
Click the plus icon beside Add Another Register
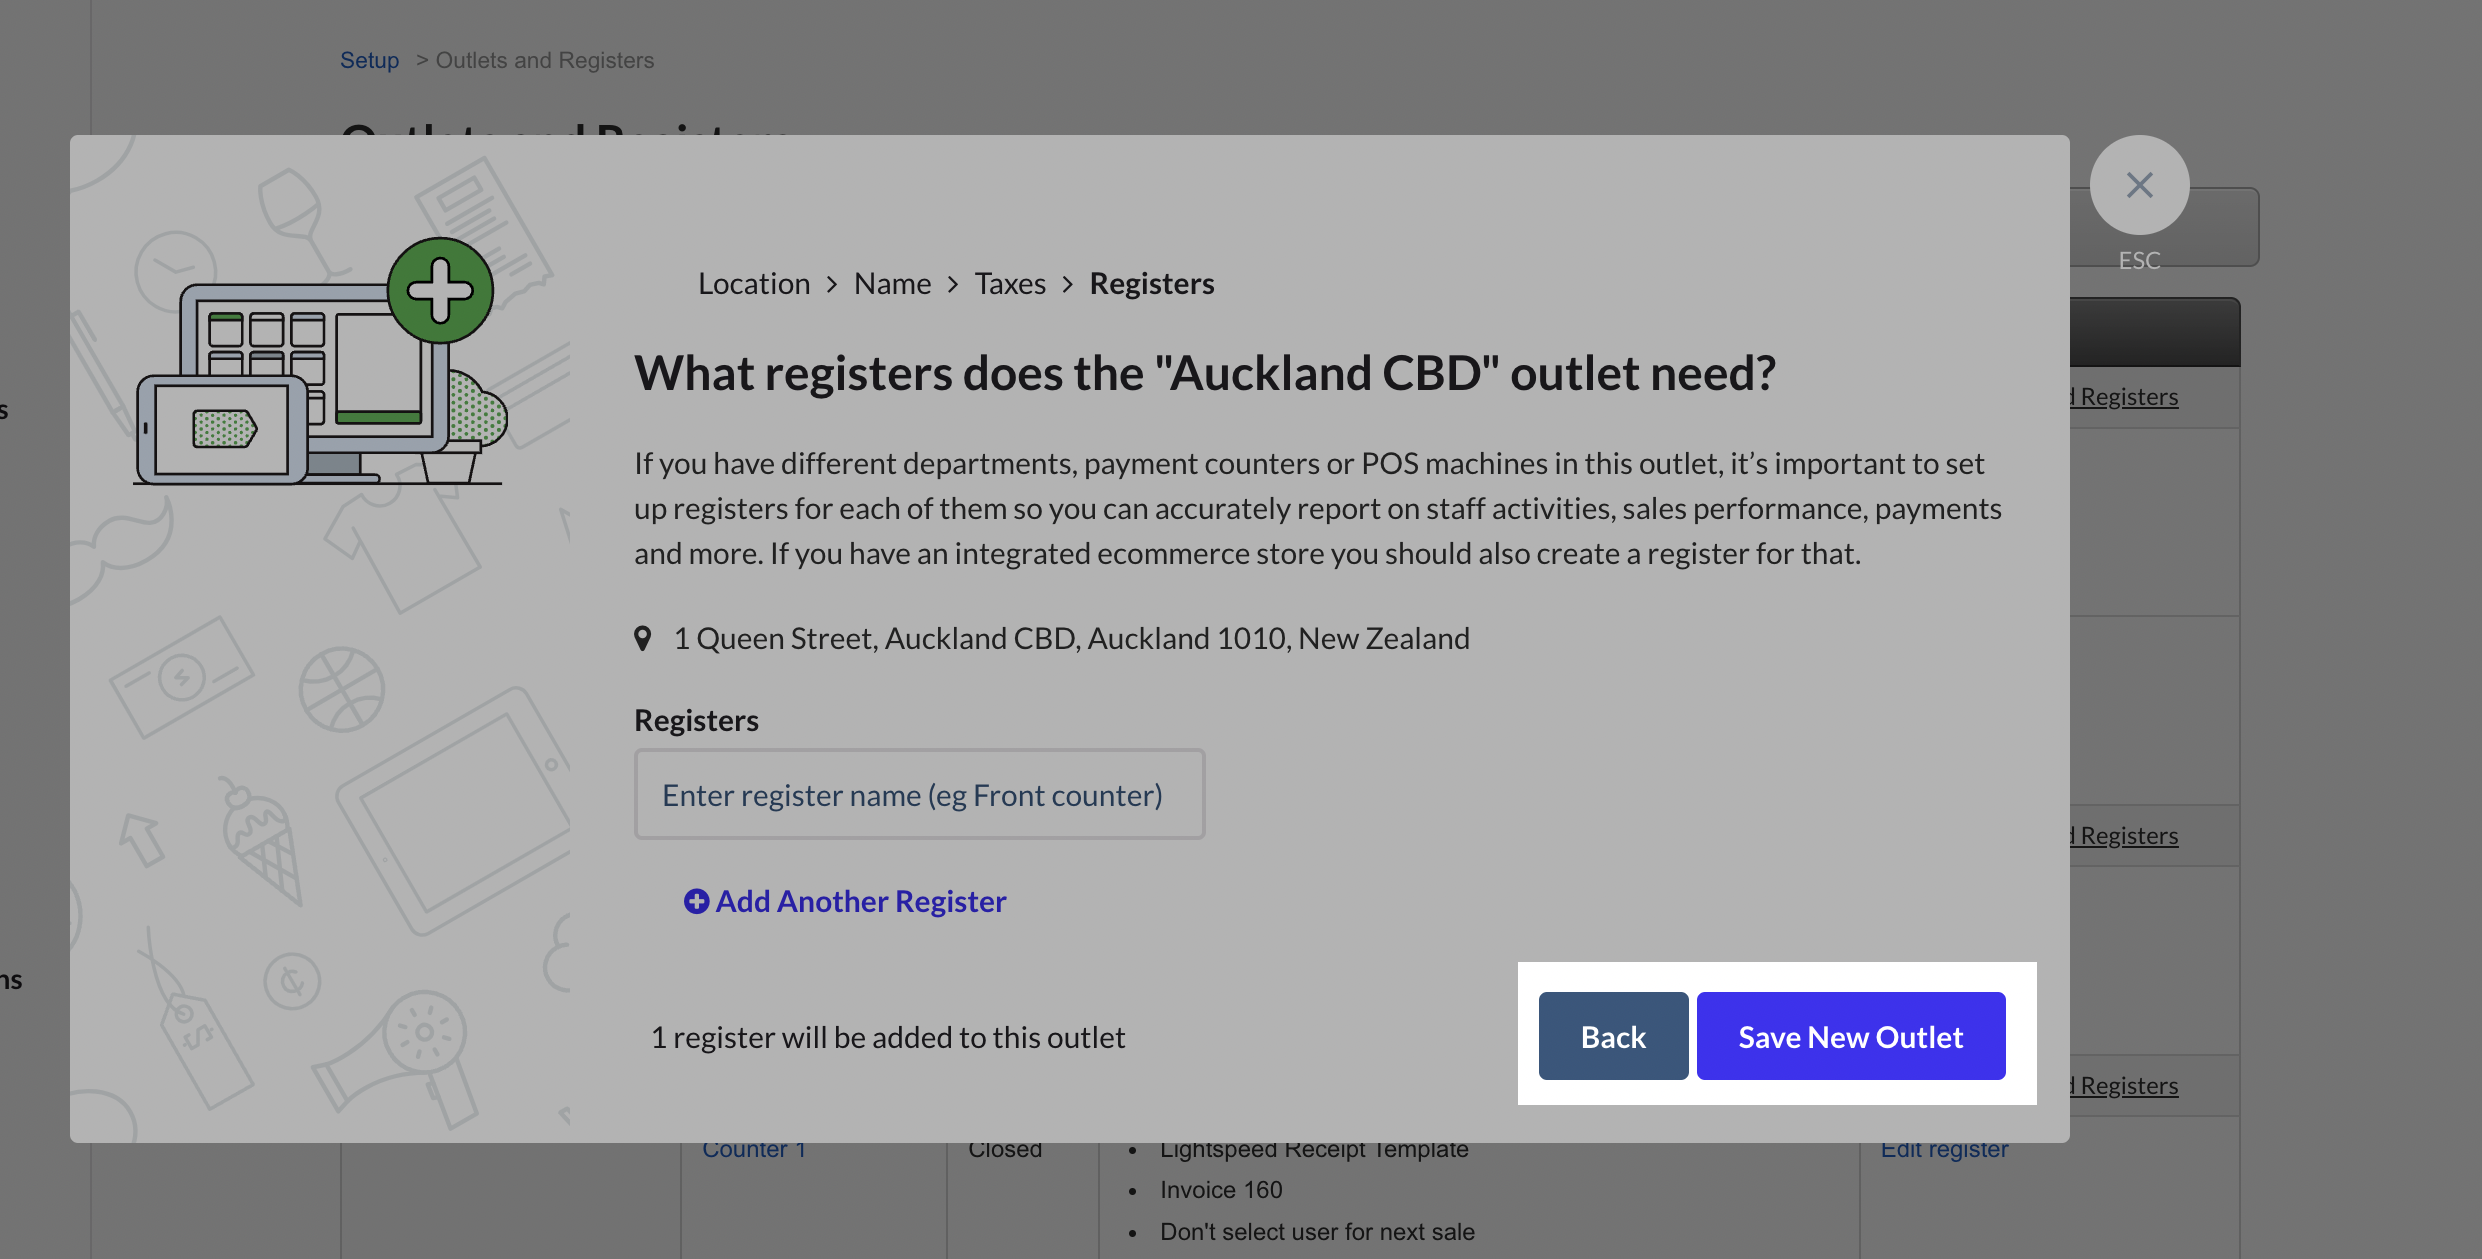pos(696,901)
